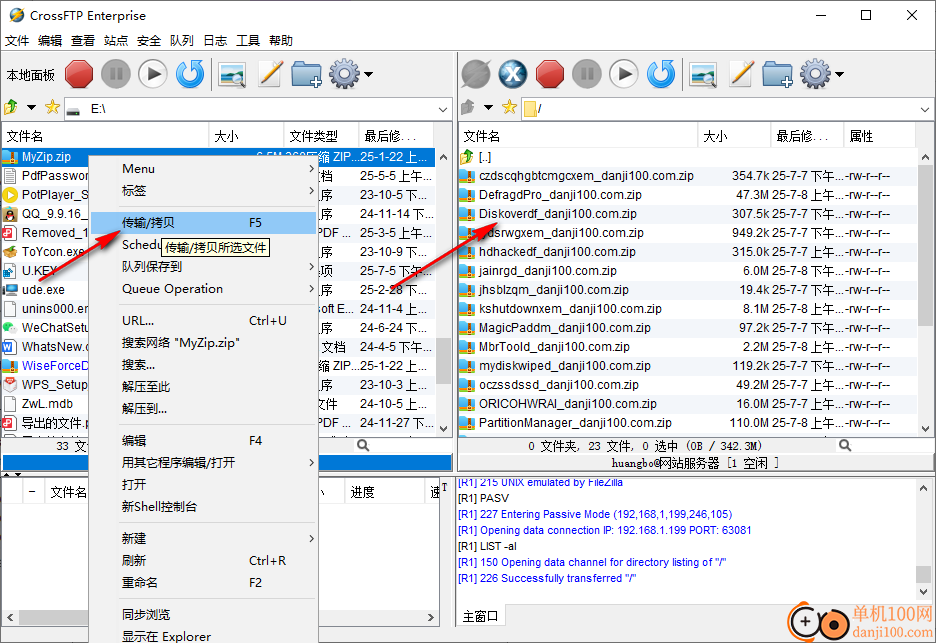Click the remote panel Refresh icon

tap(661, 75)
